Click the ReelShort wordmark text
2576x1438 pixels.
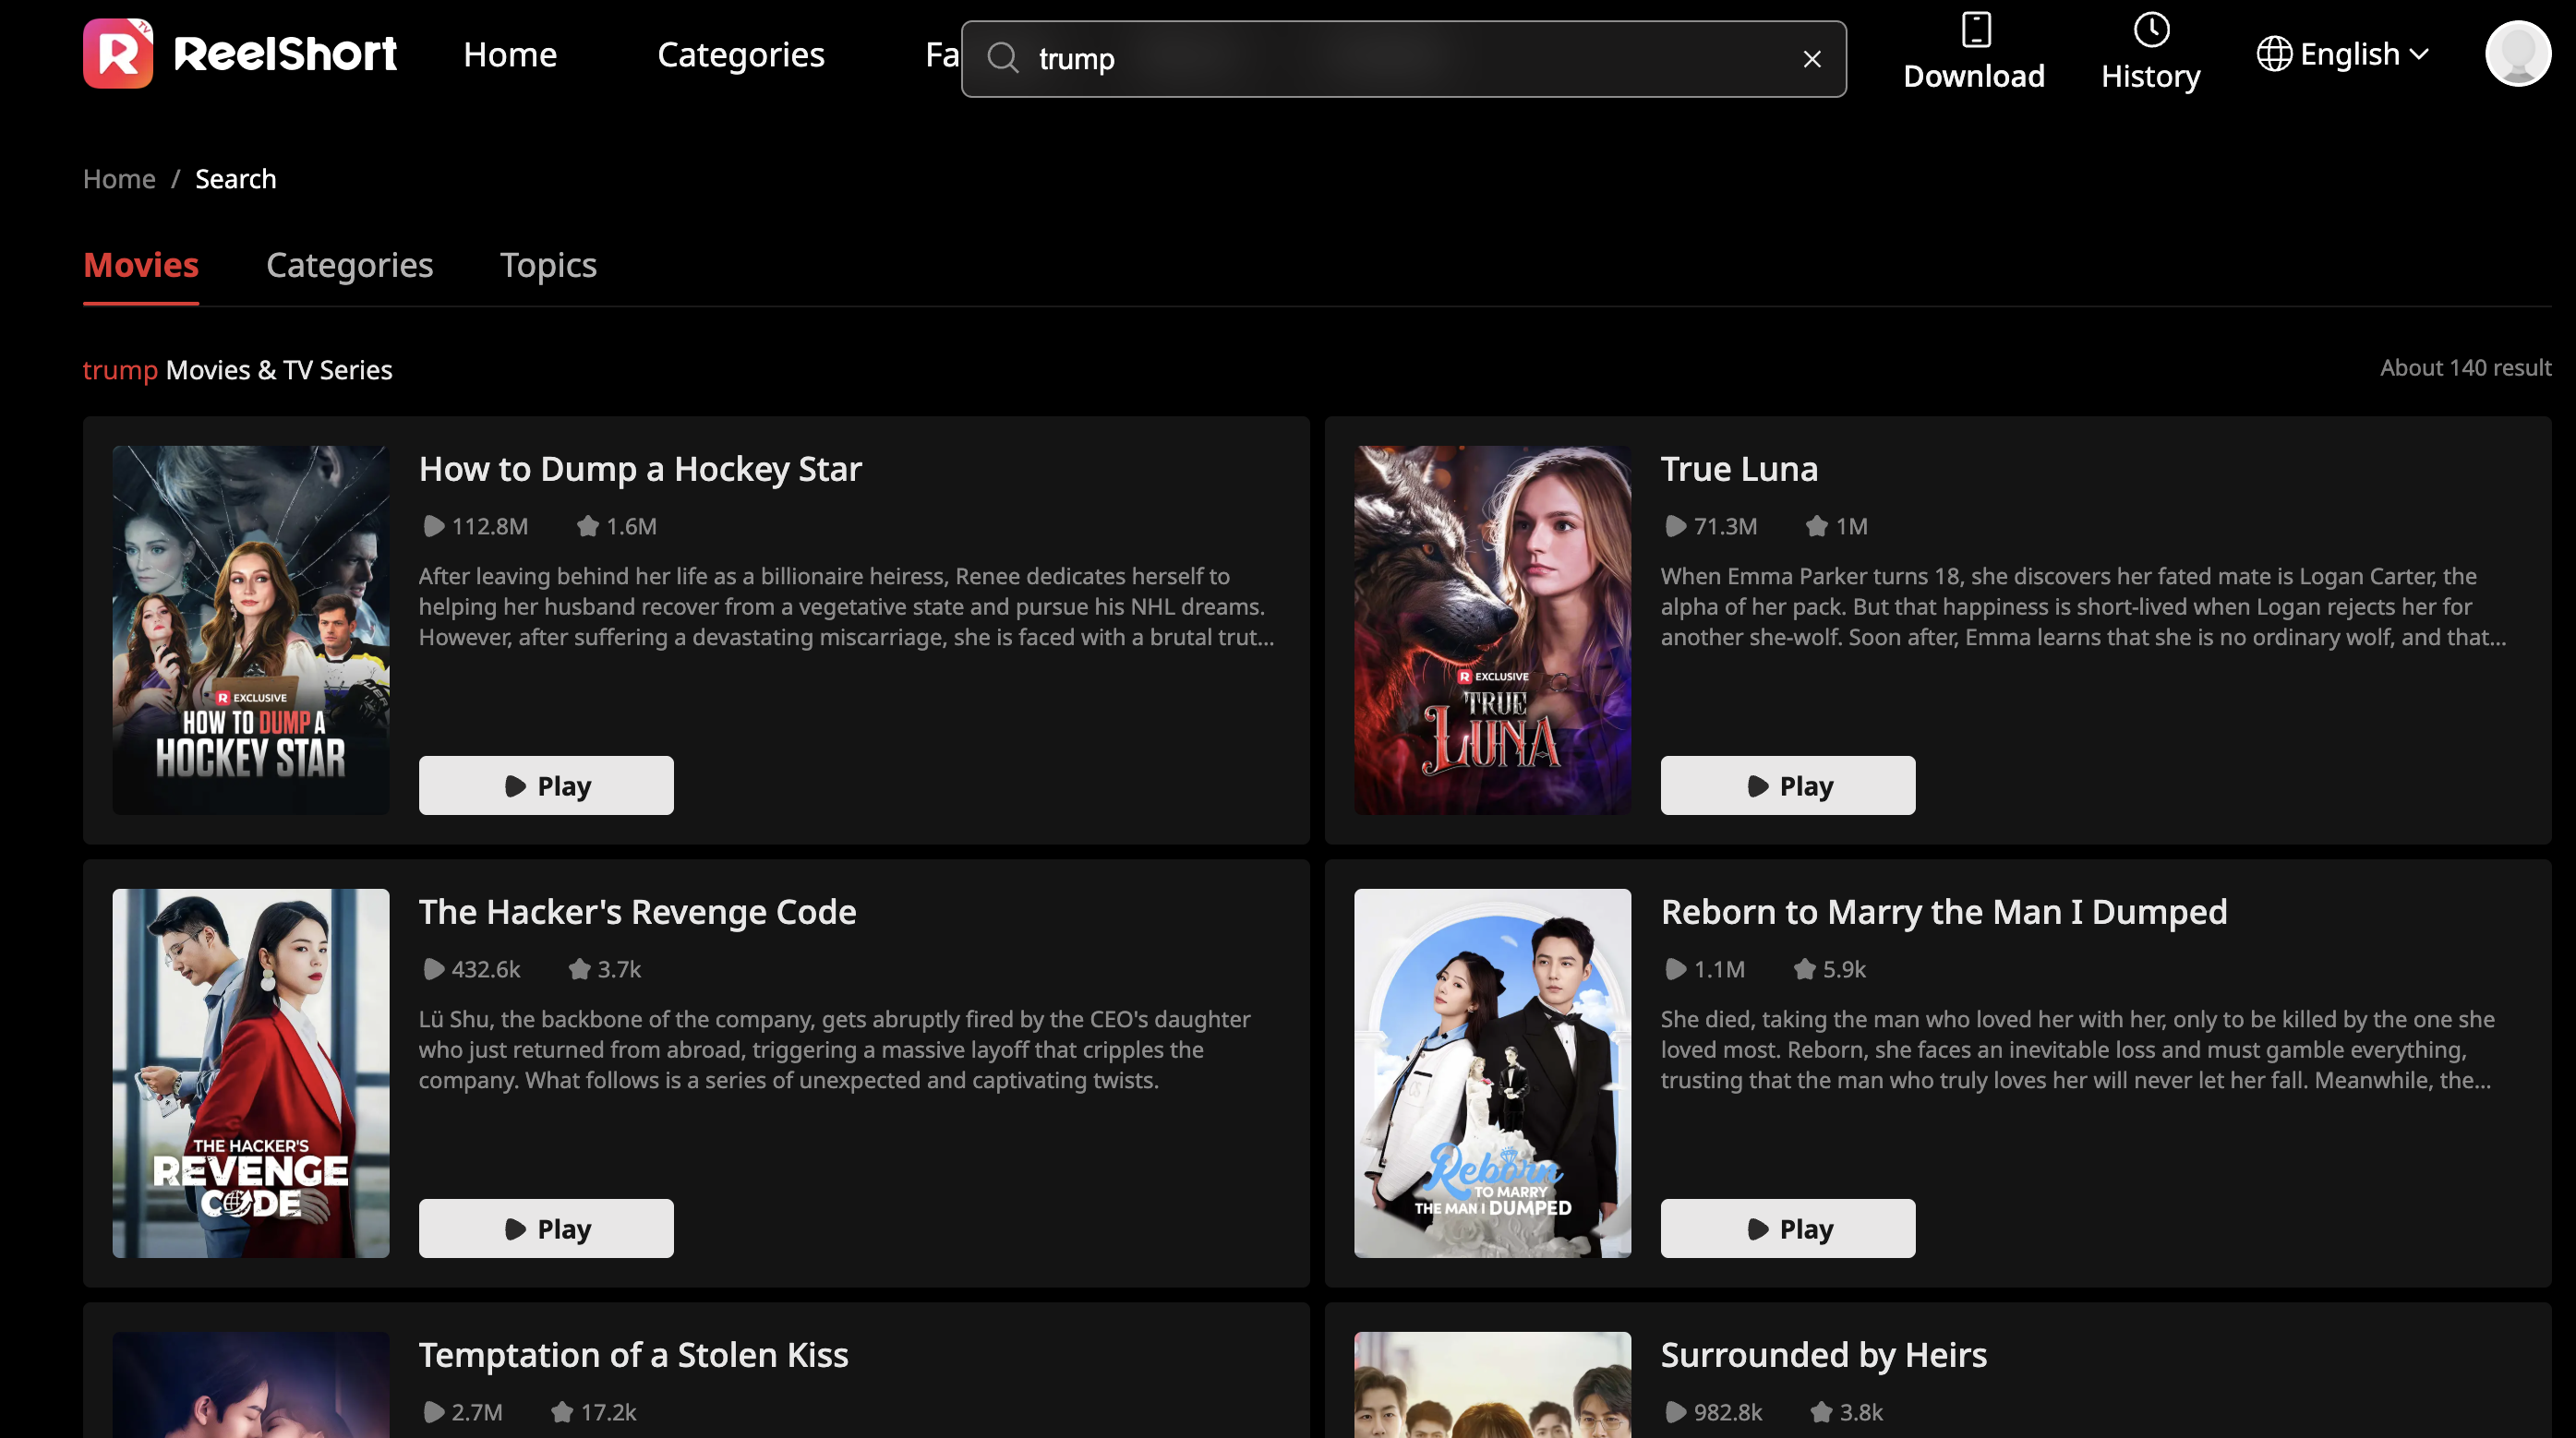[285, 54]
